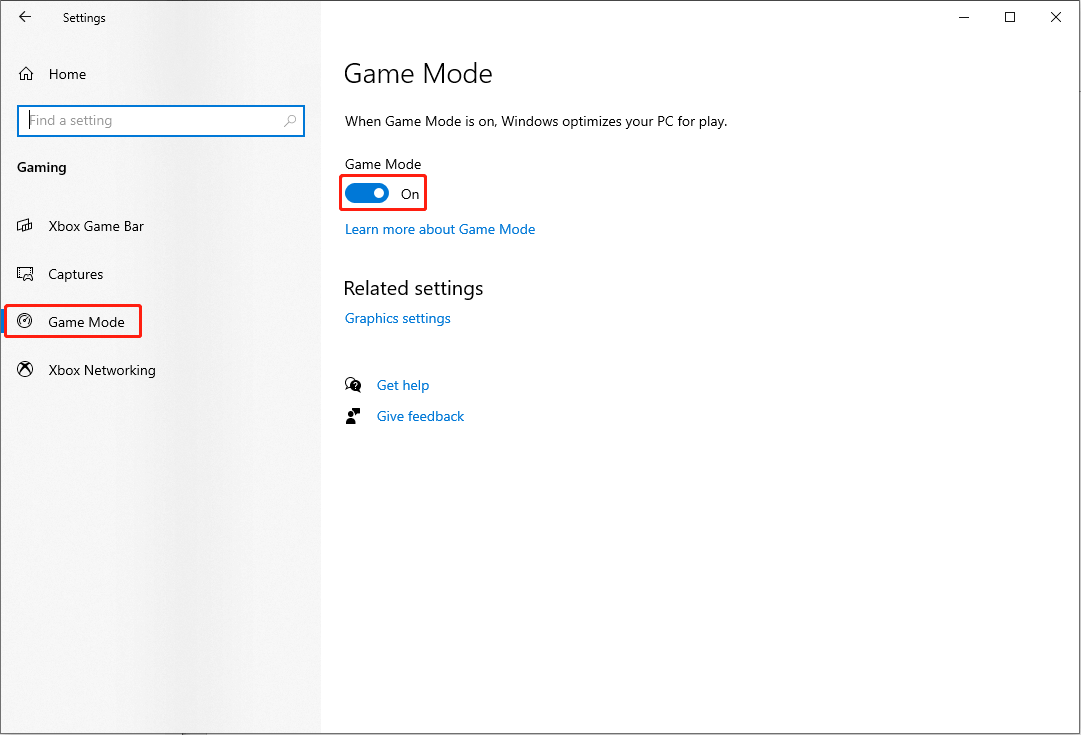Click the Game Mode speedometer icon
1081x735 pixels.
click(25, 321)
